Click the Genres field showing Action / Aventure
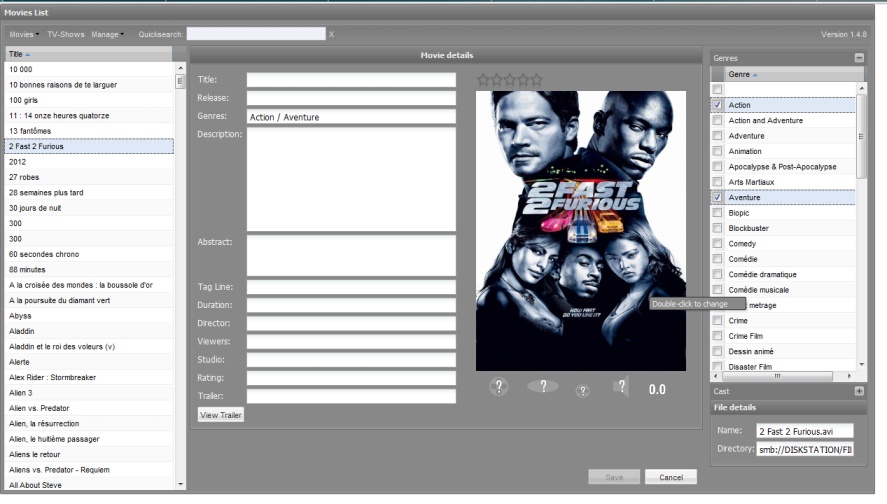The width and height of the screenshot is (887, 504). click(351, 117)
